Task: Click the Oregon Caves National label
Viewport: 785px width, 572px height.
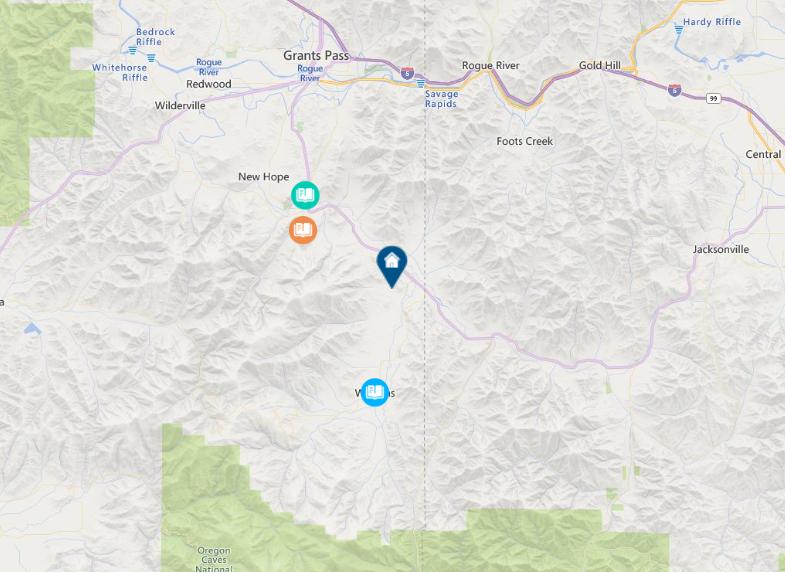Action: click(x=214, y=559)
